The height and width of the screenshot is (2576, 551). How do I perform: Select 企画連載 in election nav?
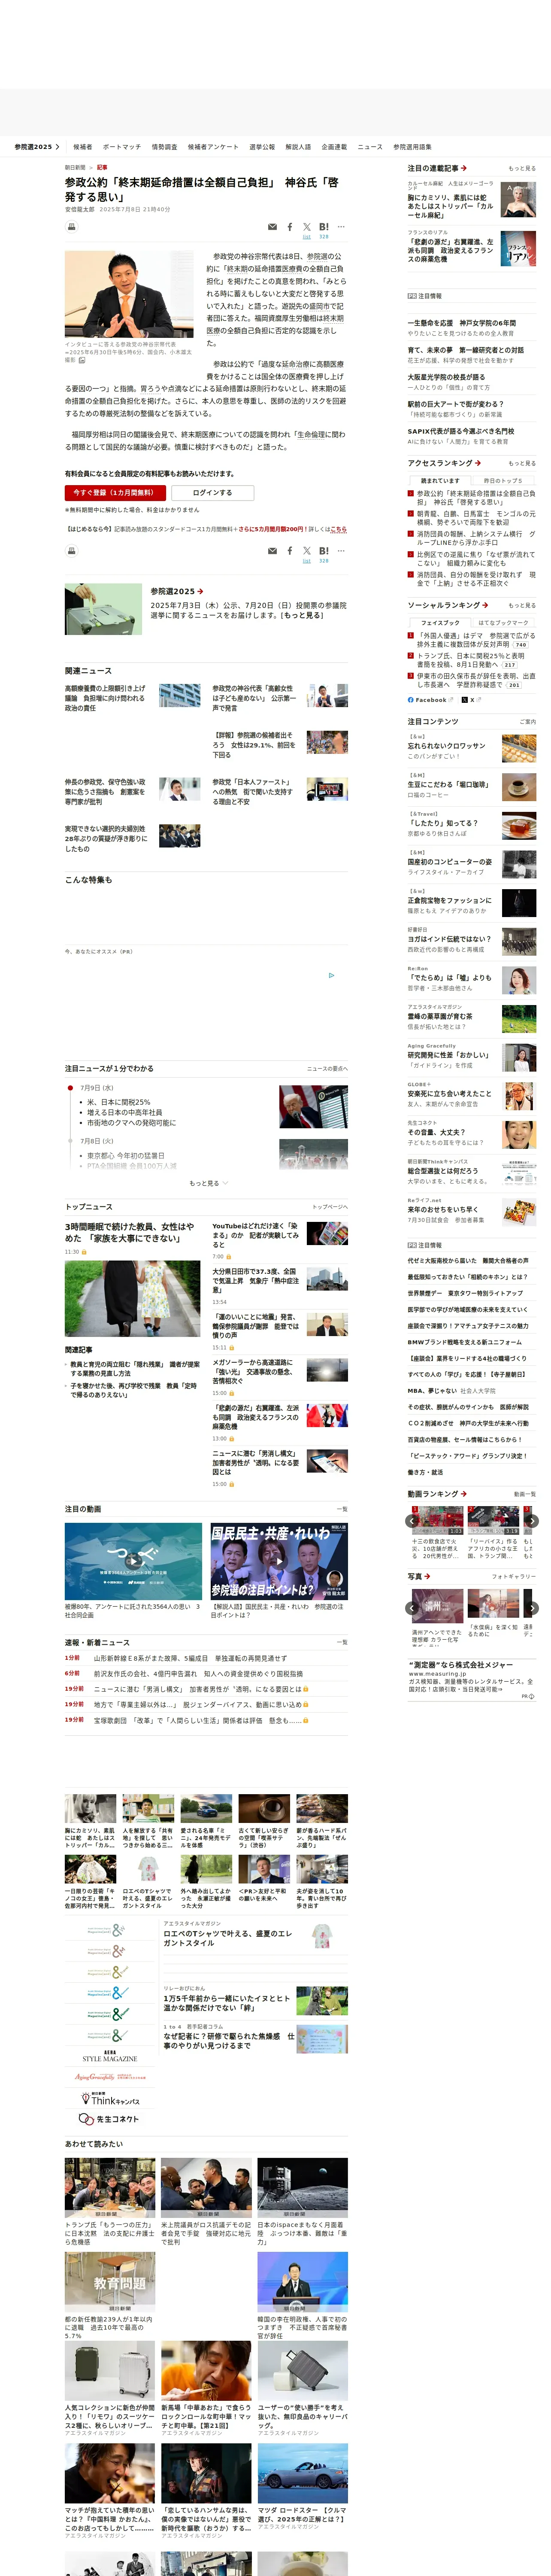point(334,147)
